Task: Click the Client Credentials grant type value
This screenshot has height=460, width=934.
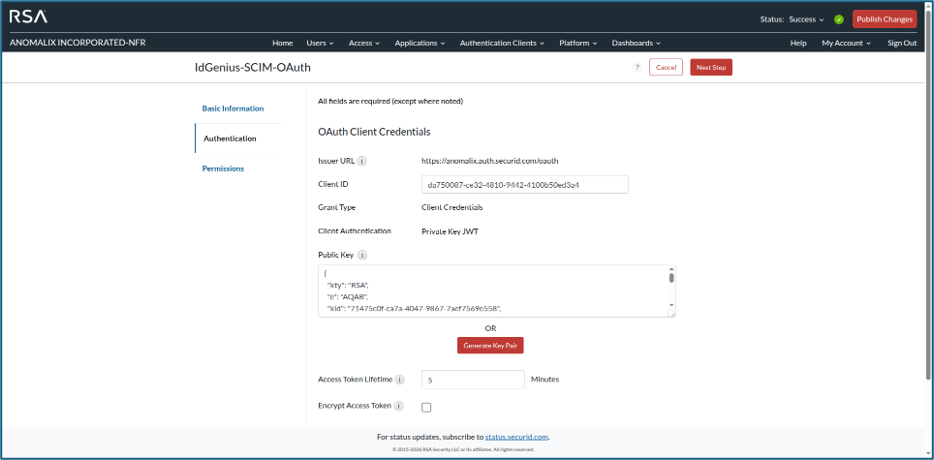Action: [x=452, y=207]
